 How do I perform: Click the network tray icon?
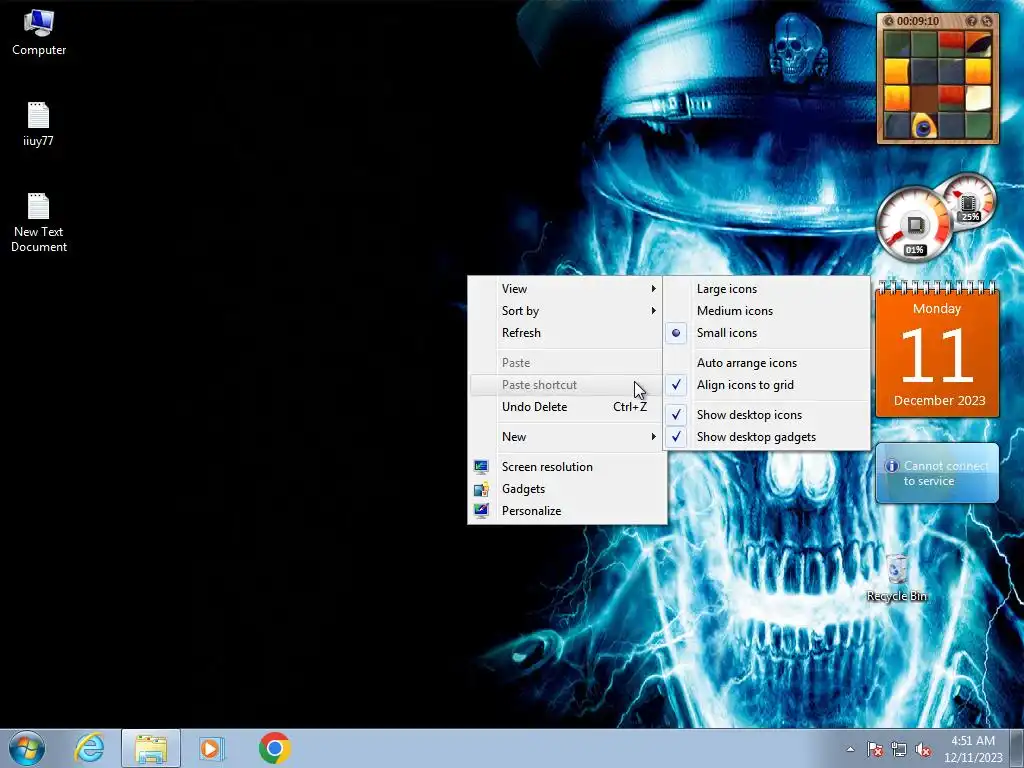(x=899, y=749)
